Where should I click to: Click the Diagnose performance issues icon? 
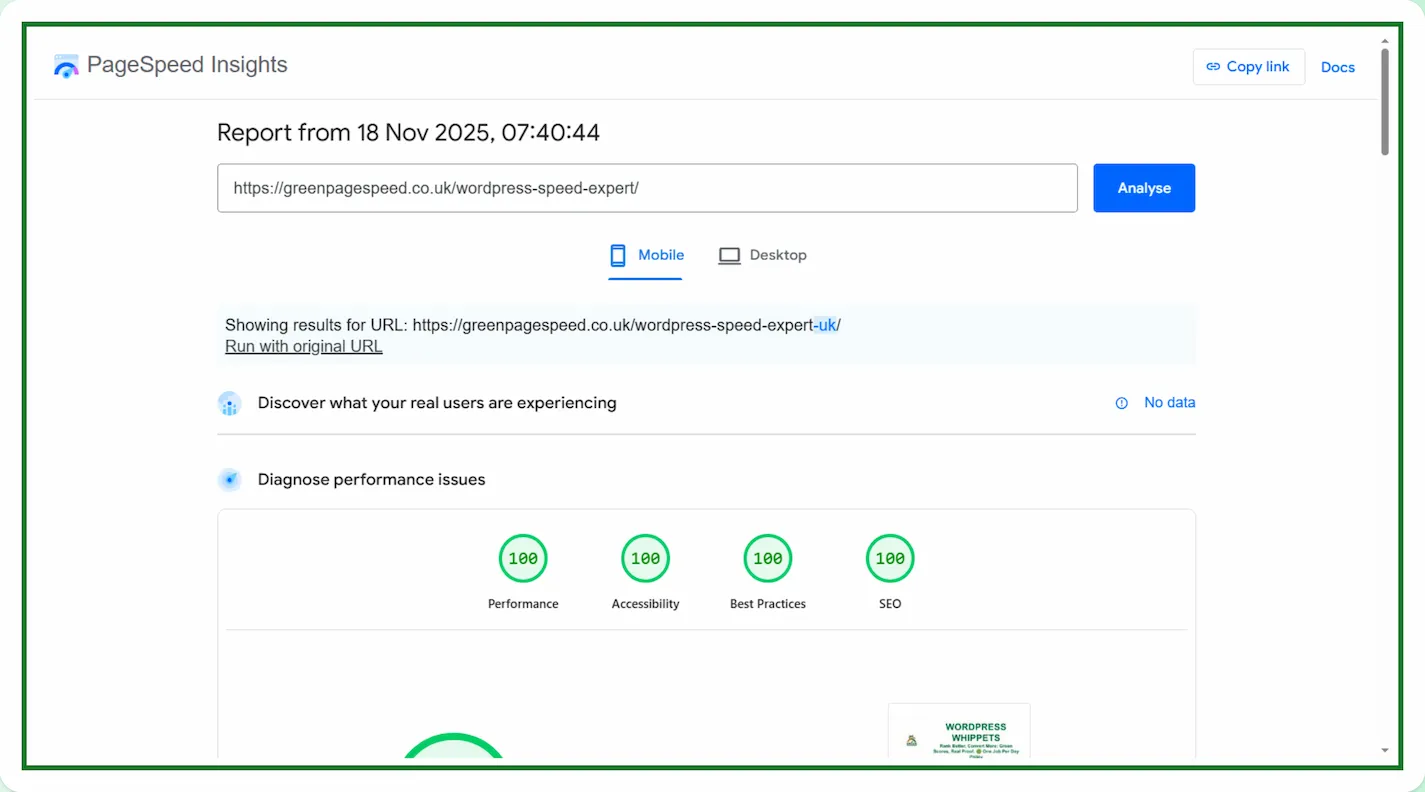(x=229, y=480)
